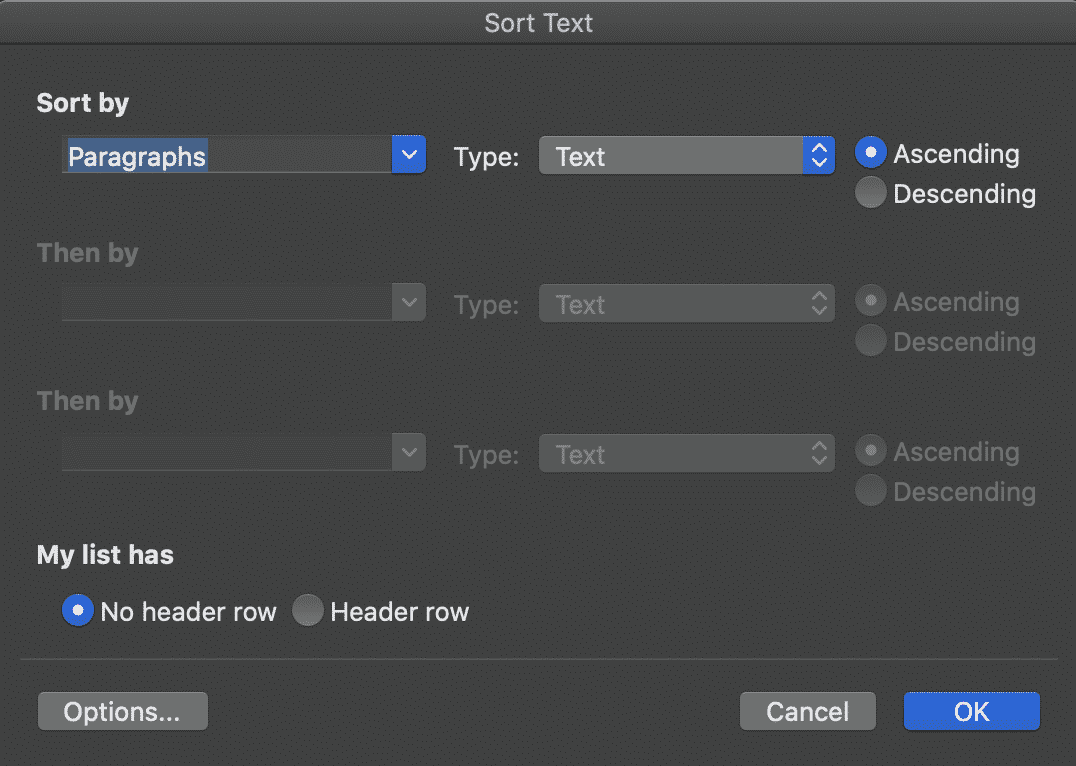
Task: Select the "Header row" option
Action: (x=308, y=610)
